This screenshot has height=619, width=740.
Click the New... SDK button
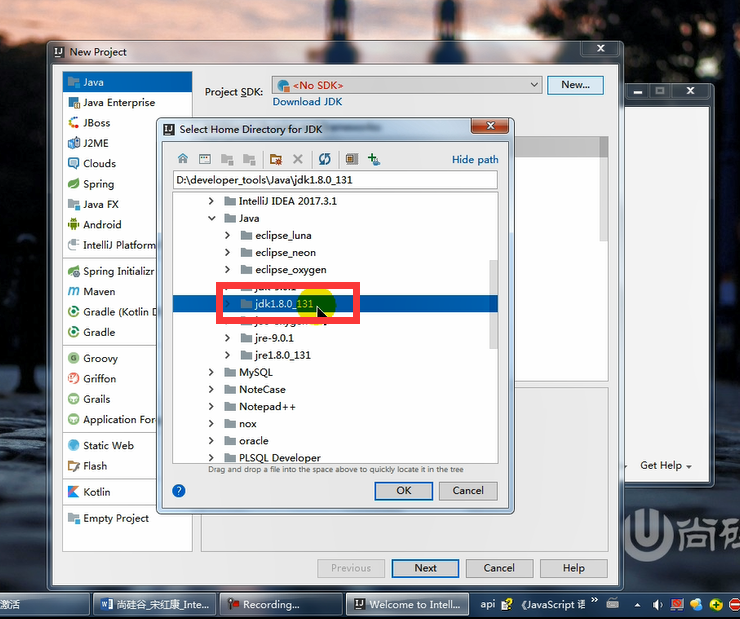tap(575, 85)
